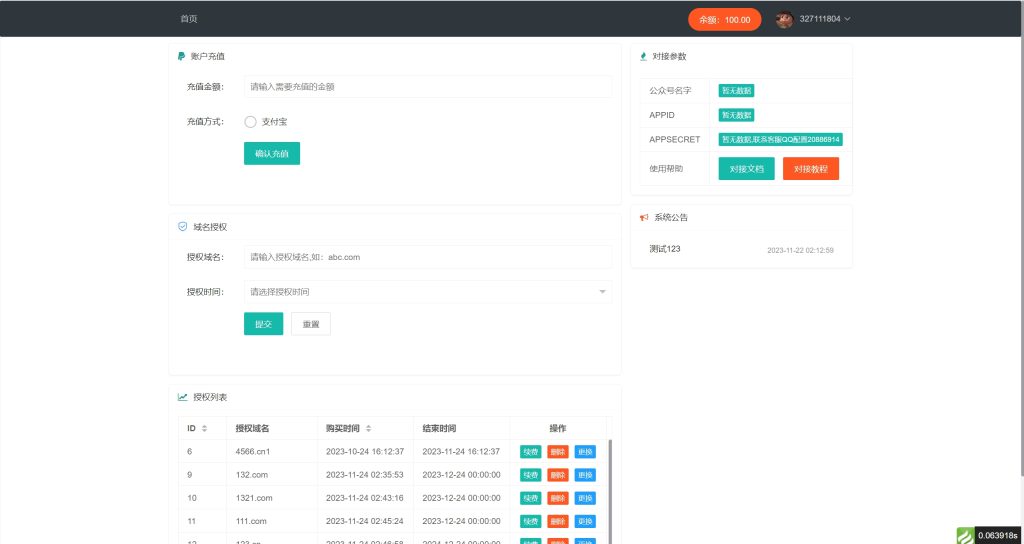This screenshot has height=544, width=1024.
Task: Open the 对接文档 documentation
Action: [746, 168]
